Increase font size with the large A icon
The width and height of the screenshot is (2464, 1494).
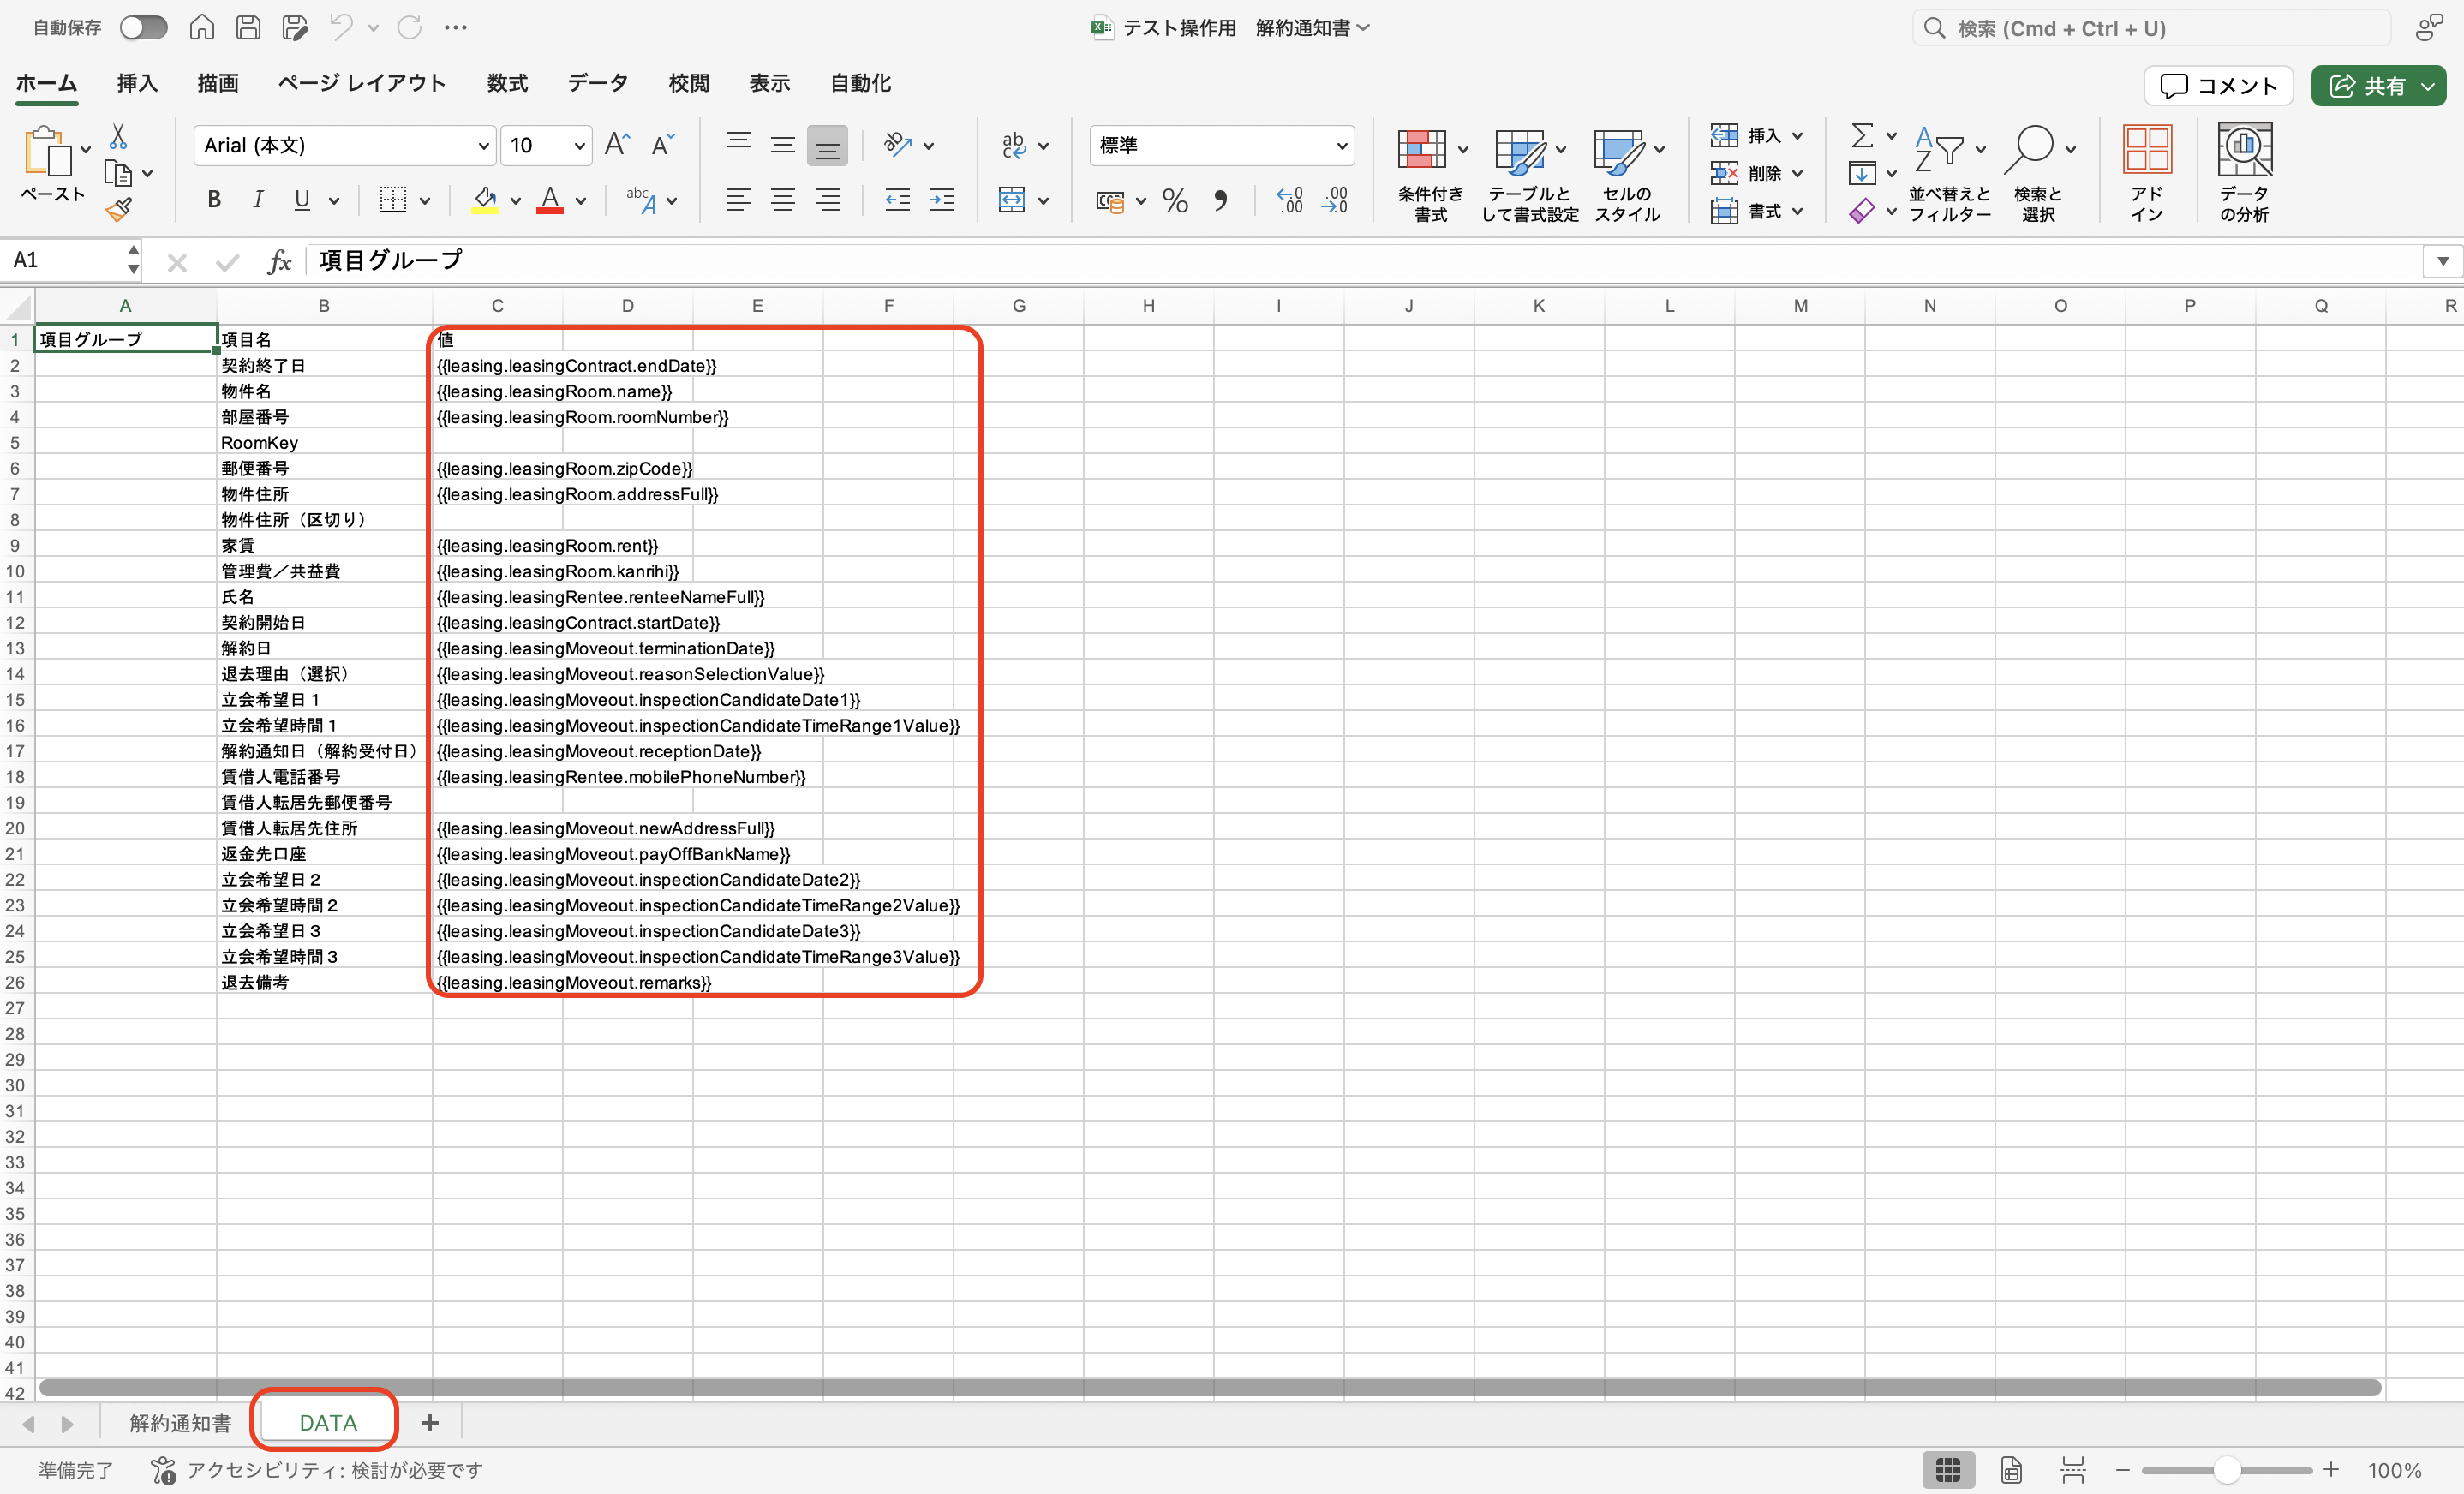(x=617, y=145)
